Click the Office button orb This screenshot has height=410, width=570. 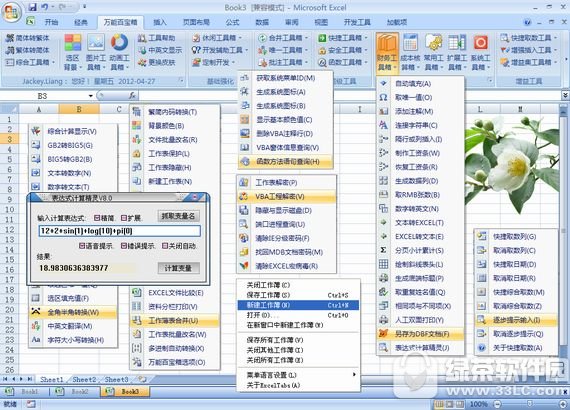(11, 12)
